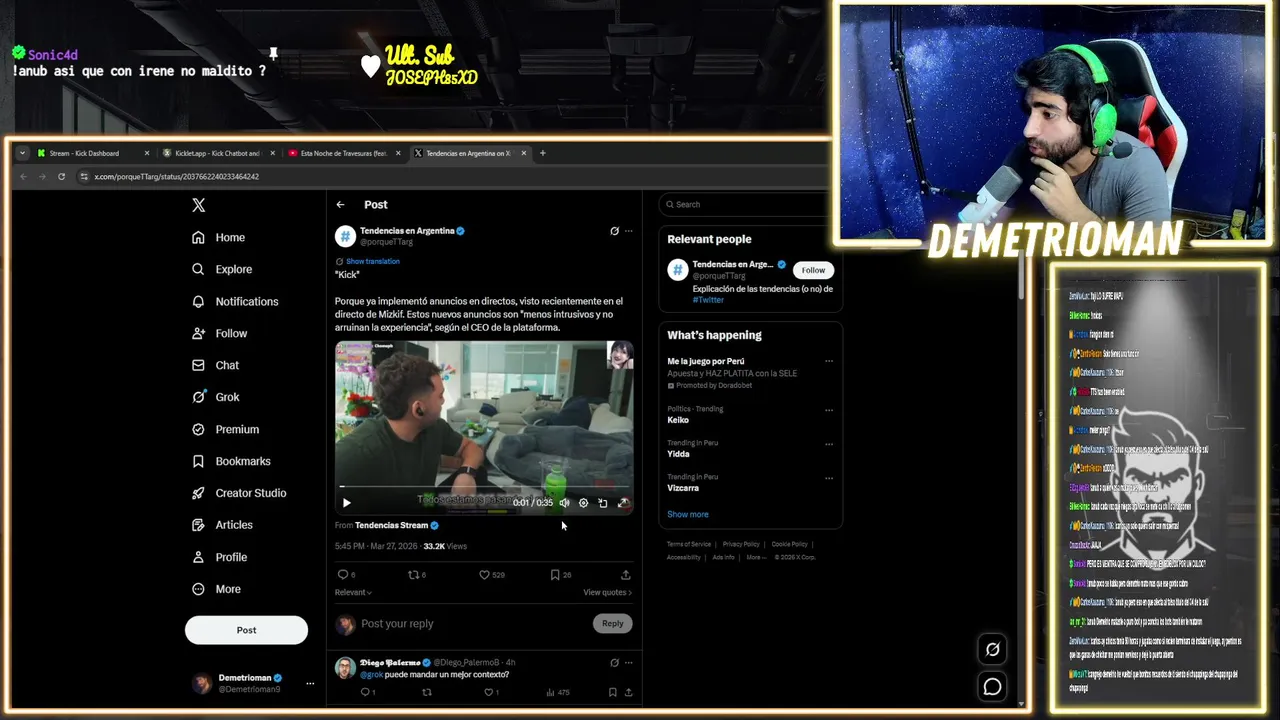The height and width of the screenshot is (720, 1280).
Task: Click the Grok icon on main post
Action: click(614, 231)
